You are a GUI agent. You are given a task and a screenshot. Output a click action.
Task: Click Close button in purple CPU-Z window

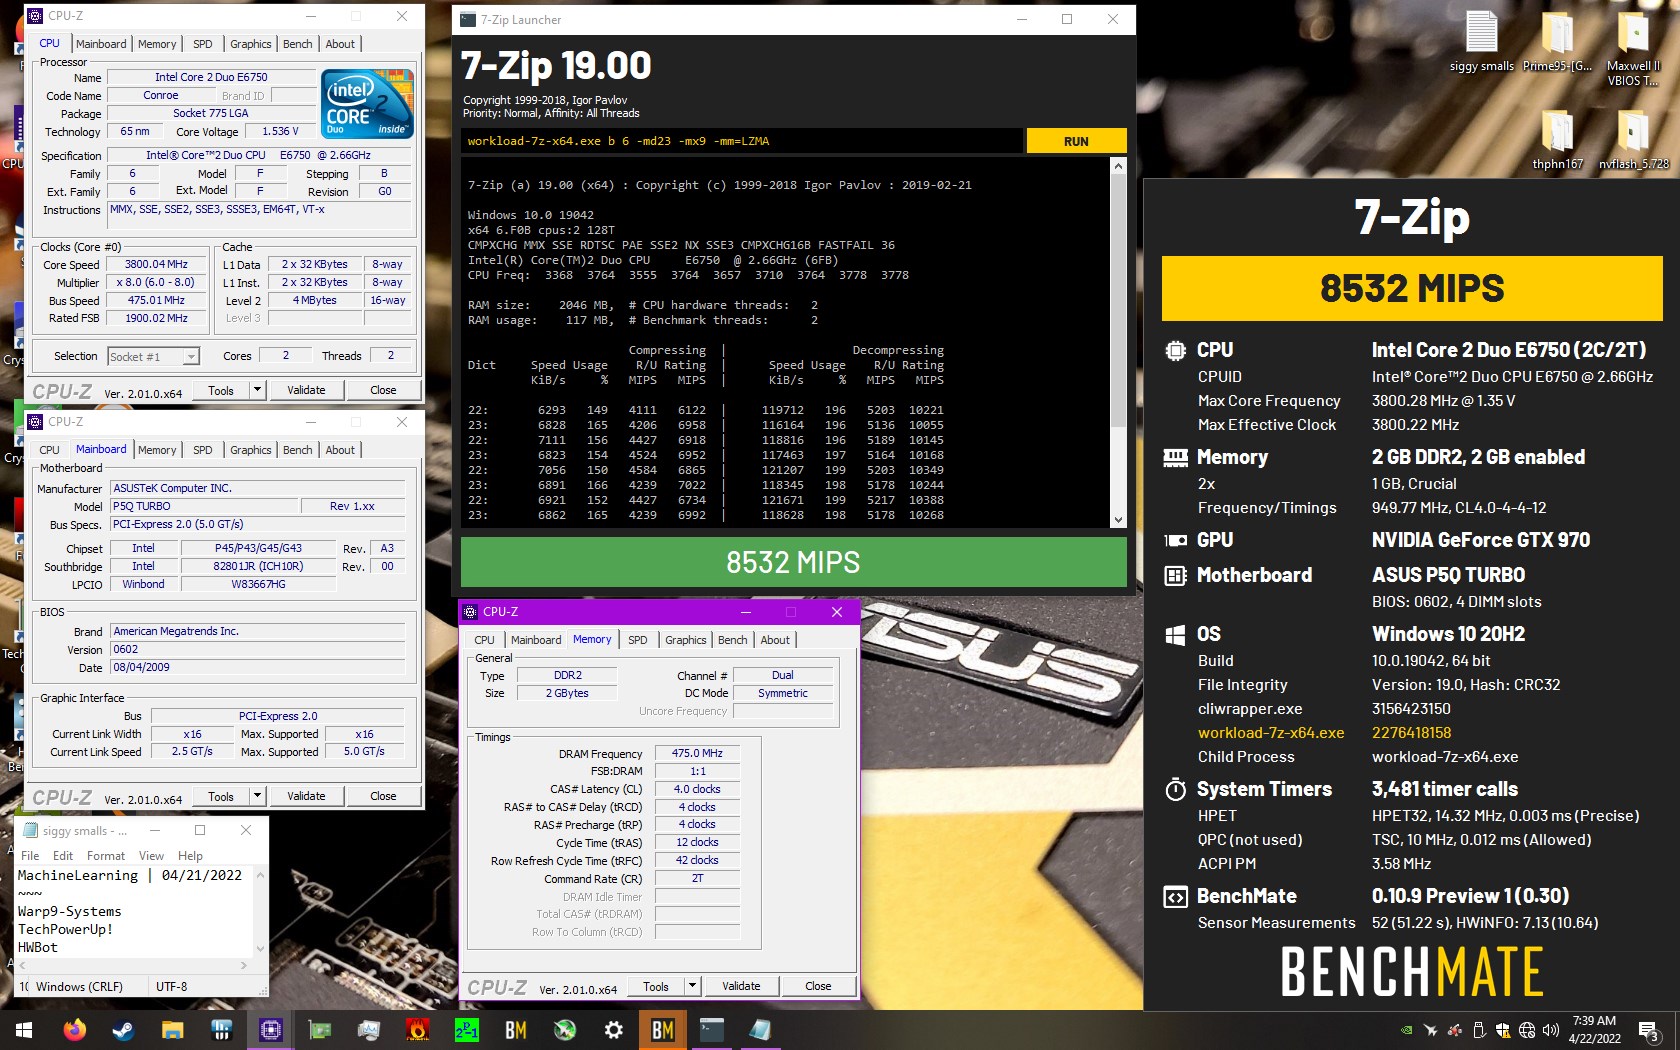tap(818, 986)
